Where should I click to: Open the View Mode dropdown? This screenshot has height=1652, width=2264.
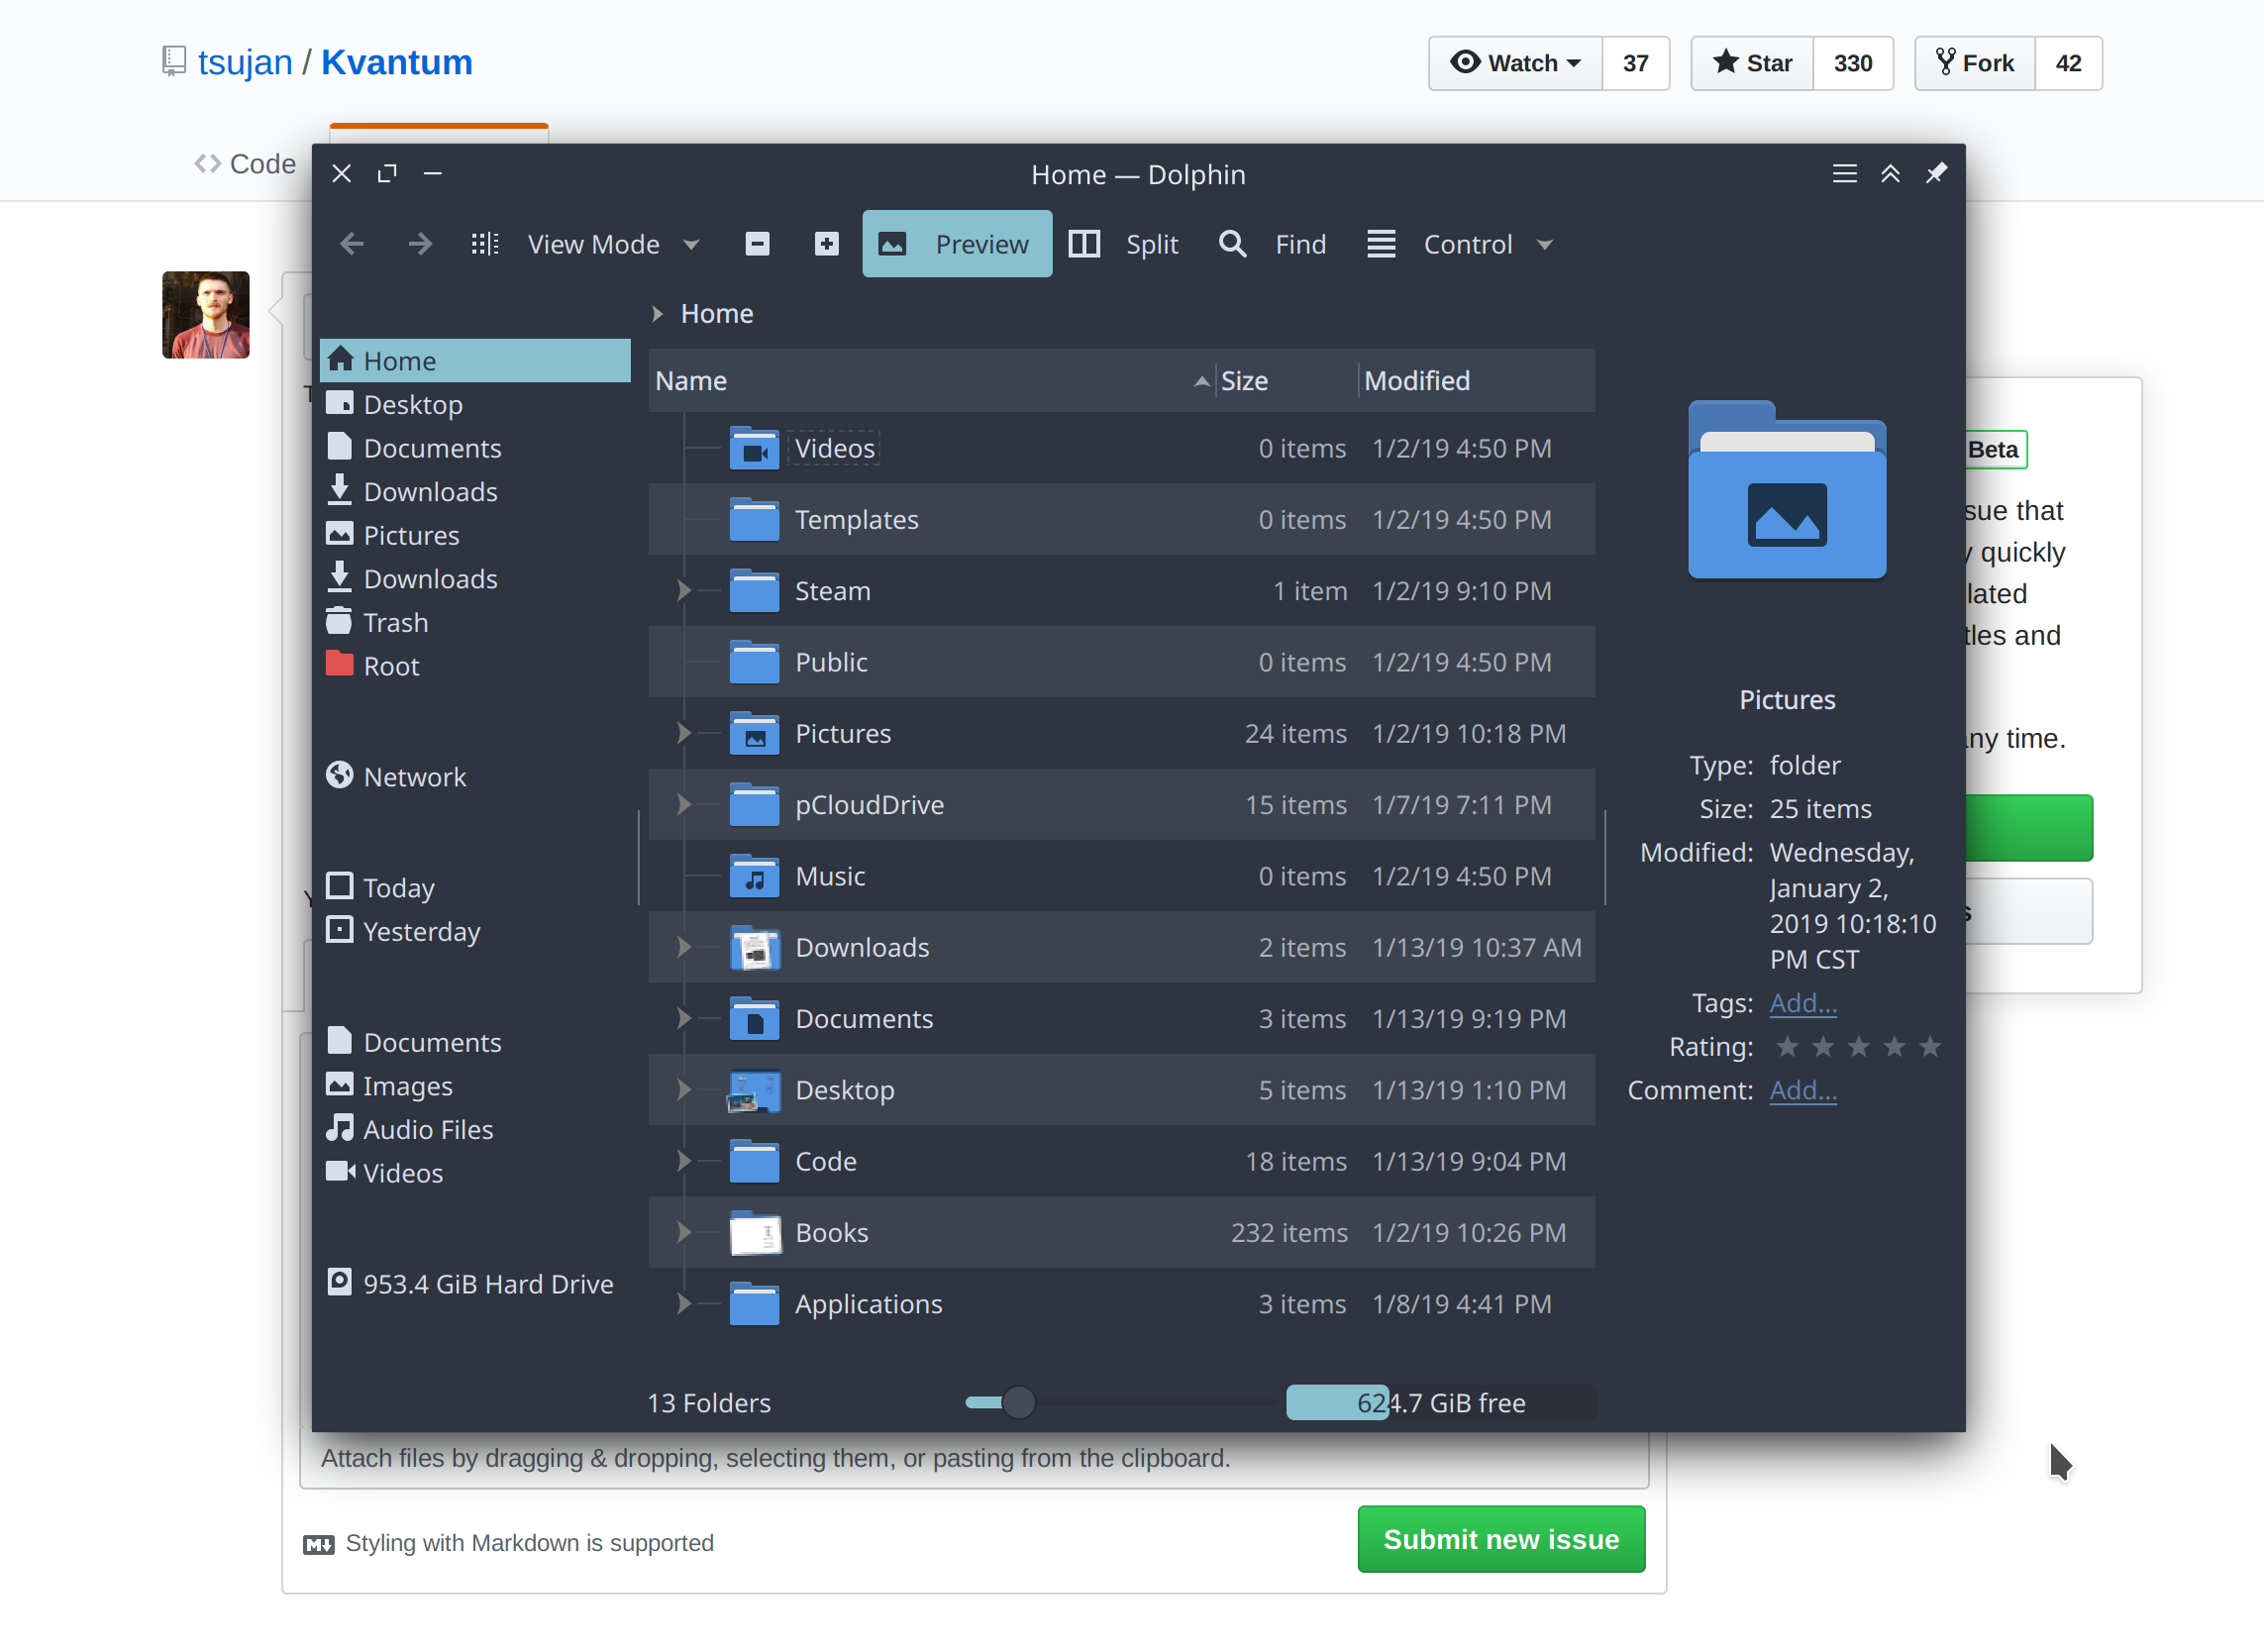click(613, 243)
